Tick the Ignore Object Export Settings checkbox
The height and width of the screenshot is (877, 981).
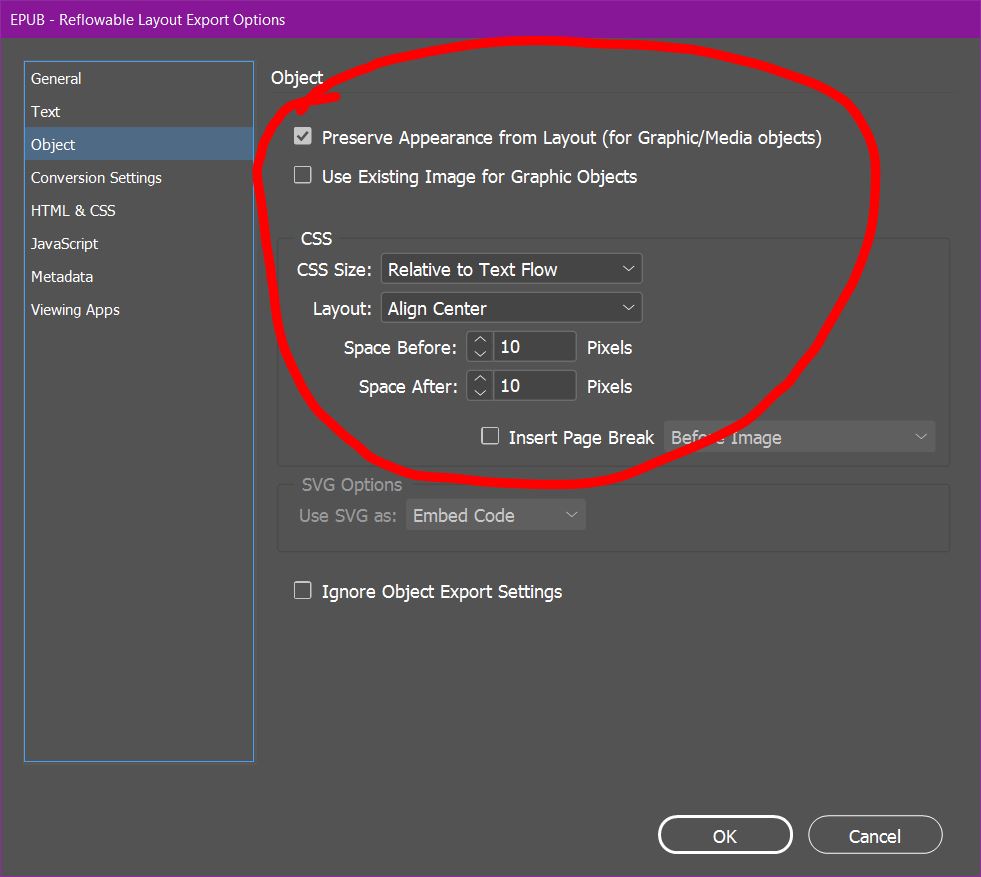coord(303,591)
